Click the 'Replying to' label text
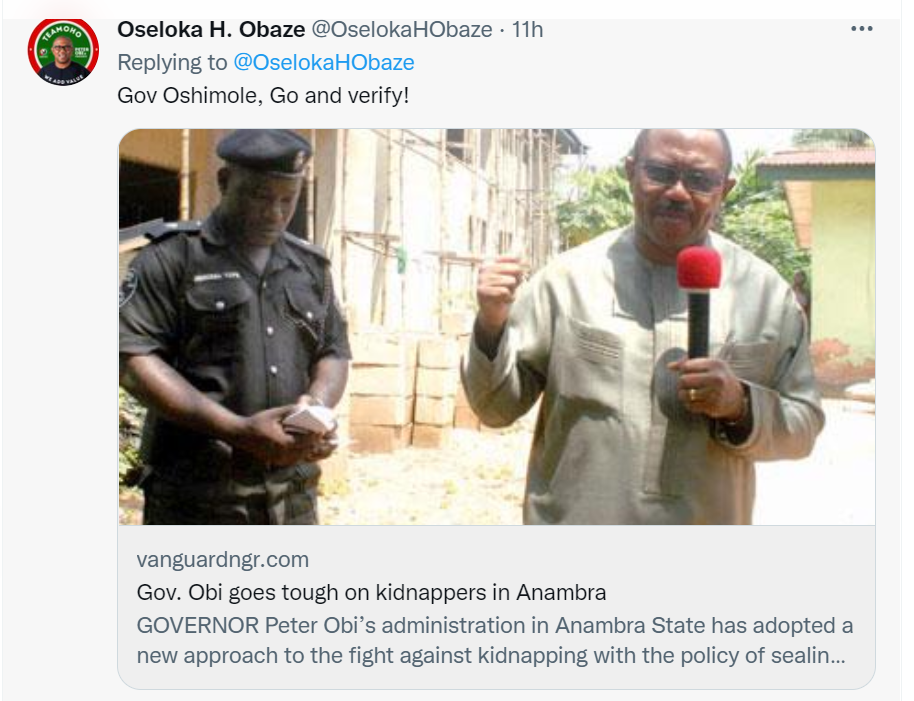 (x=172, y=62)
